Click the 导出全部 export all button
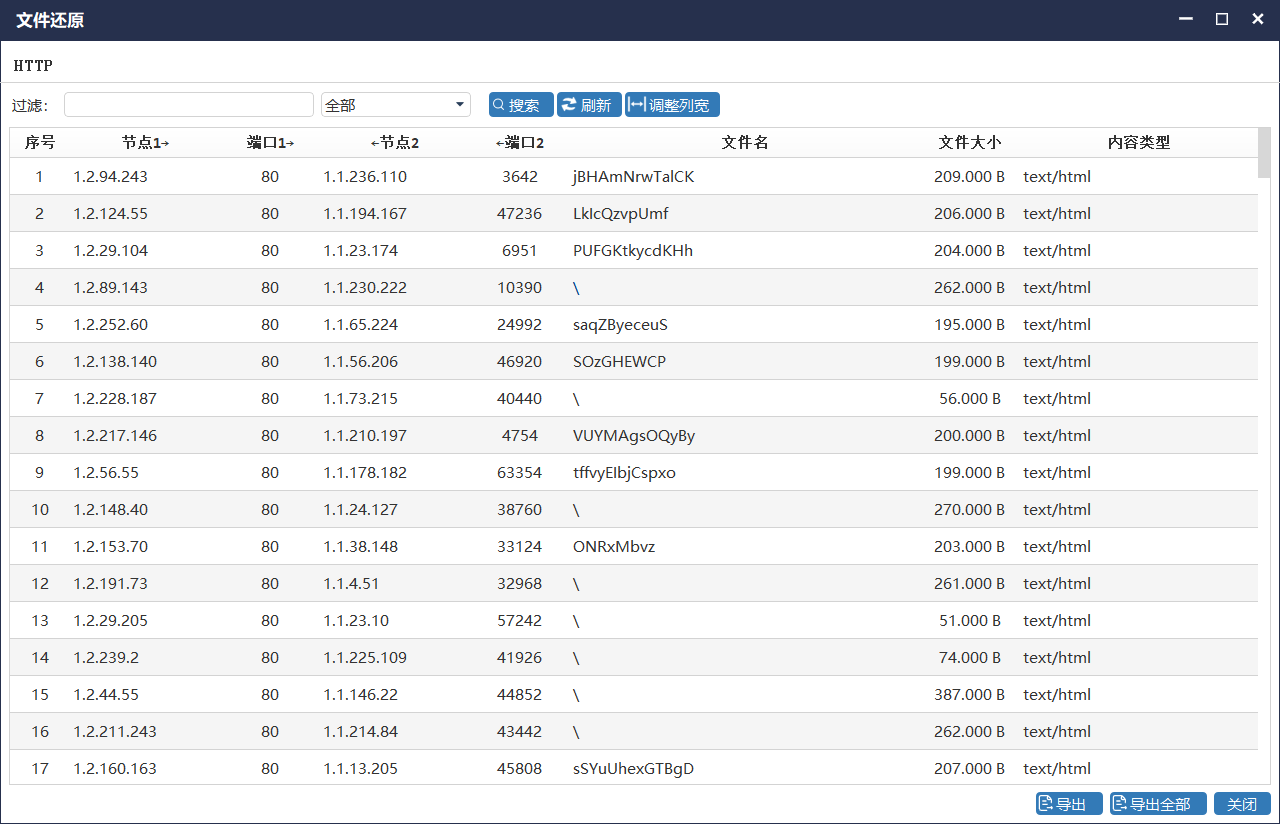 coord(1158,804)
